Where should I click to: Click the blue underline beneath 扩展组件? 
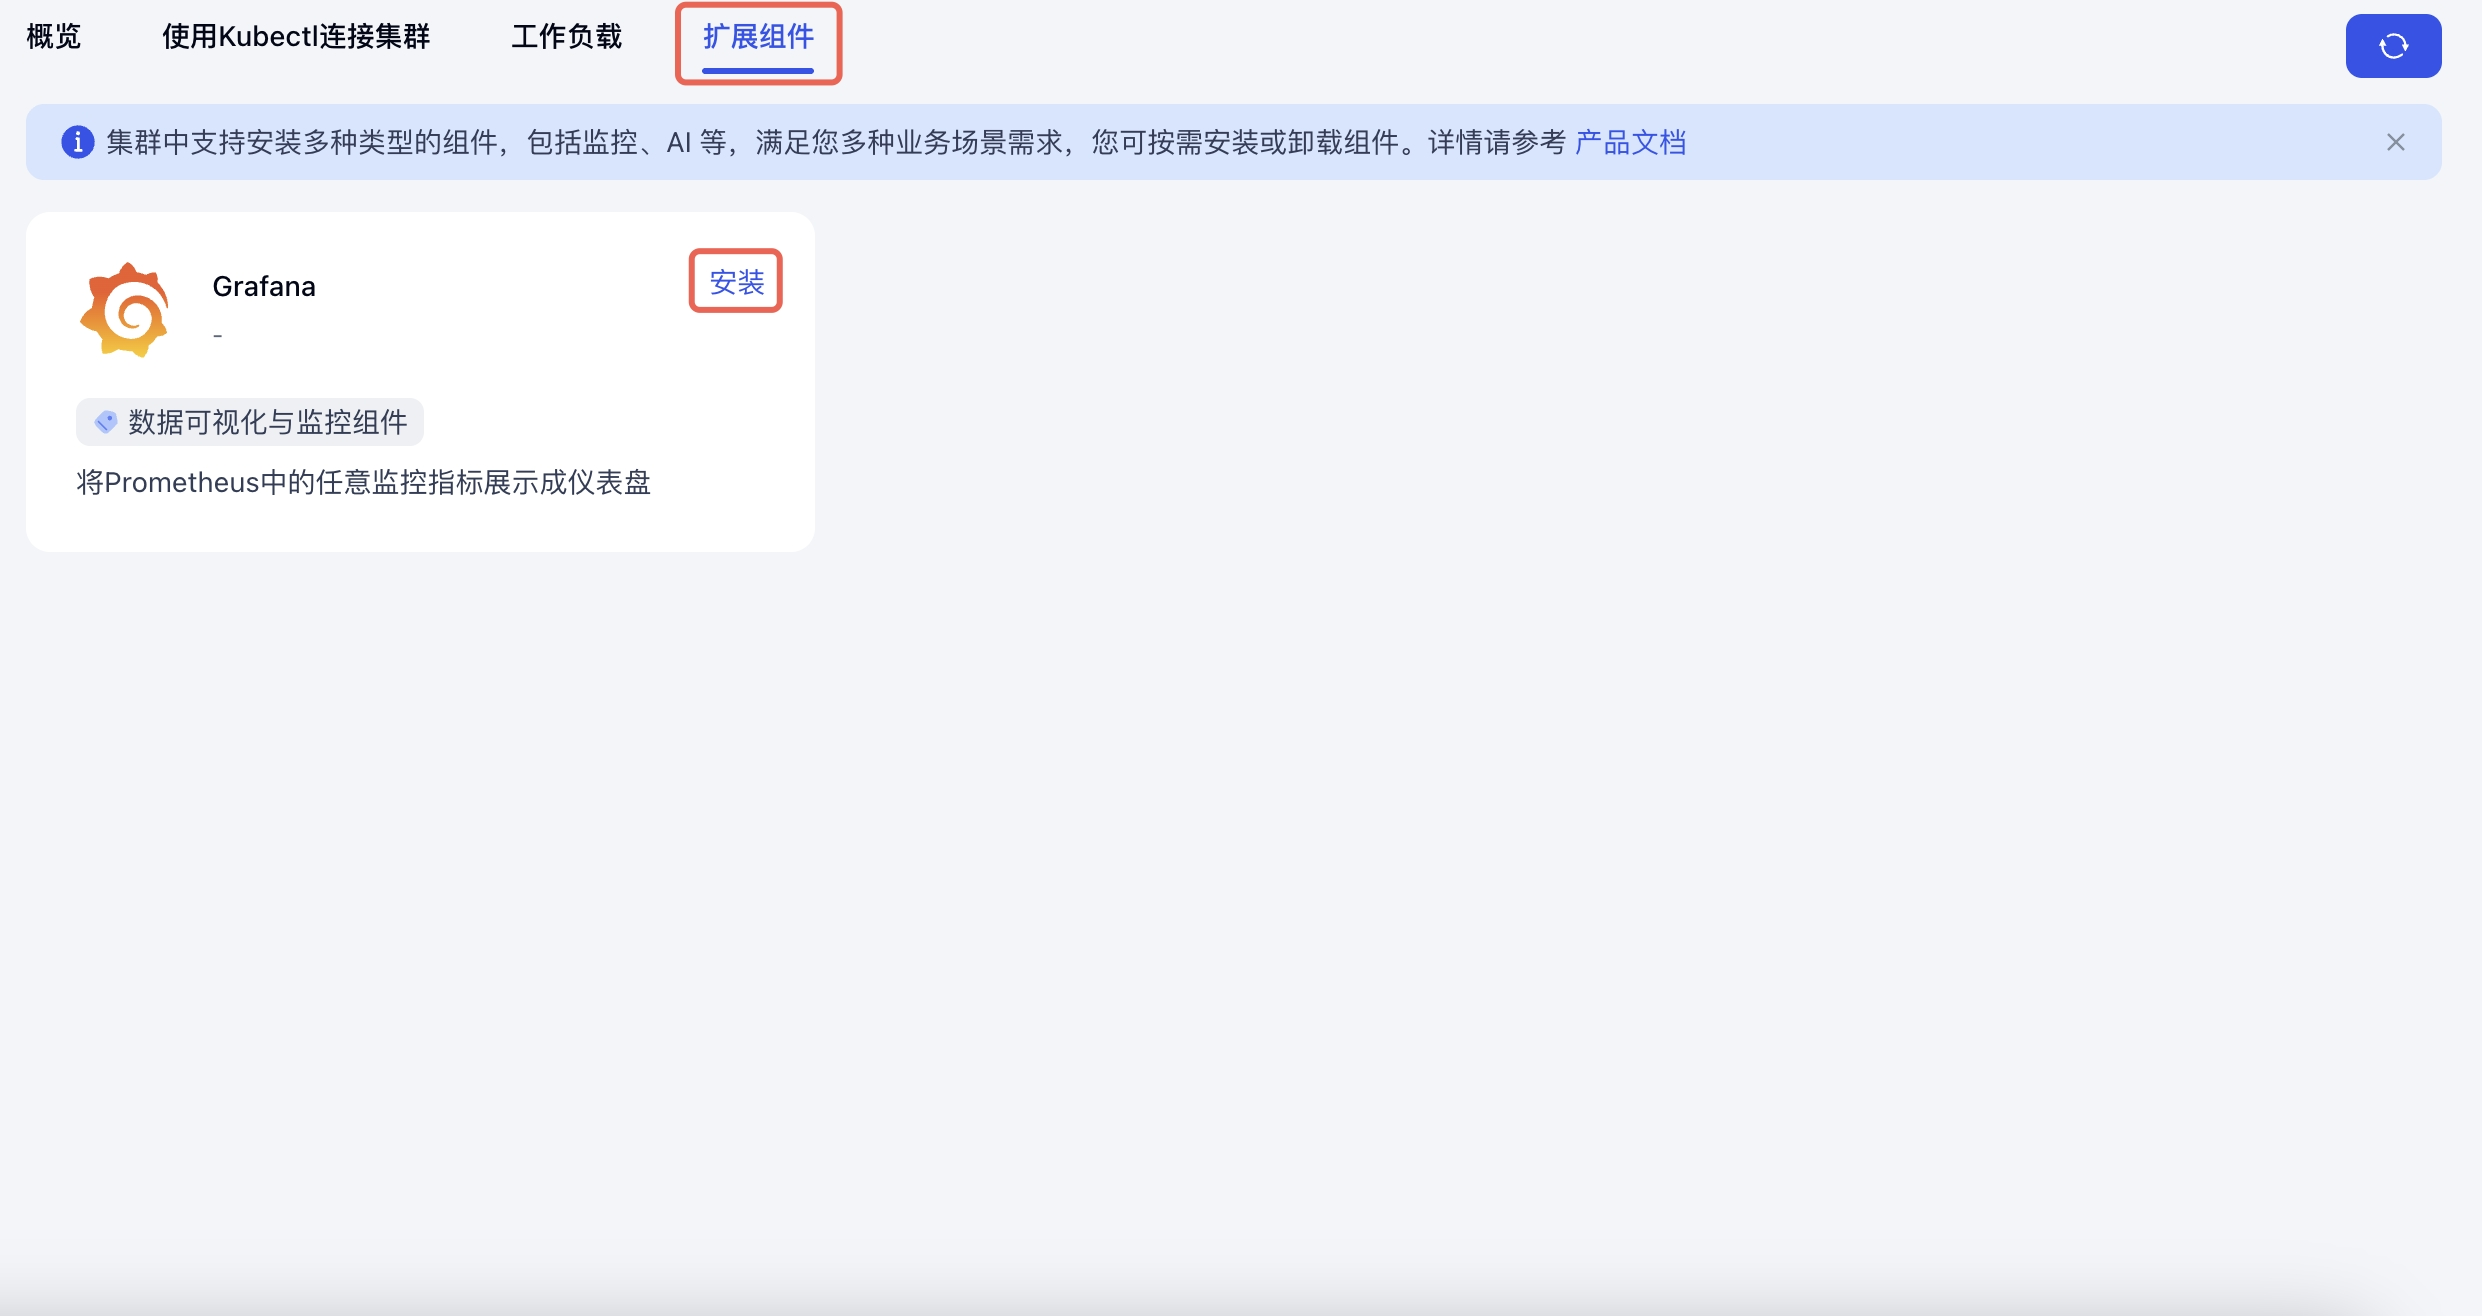click(x=758, y=70)
